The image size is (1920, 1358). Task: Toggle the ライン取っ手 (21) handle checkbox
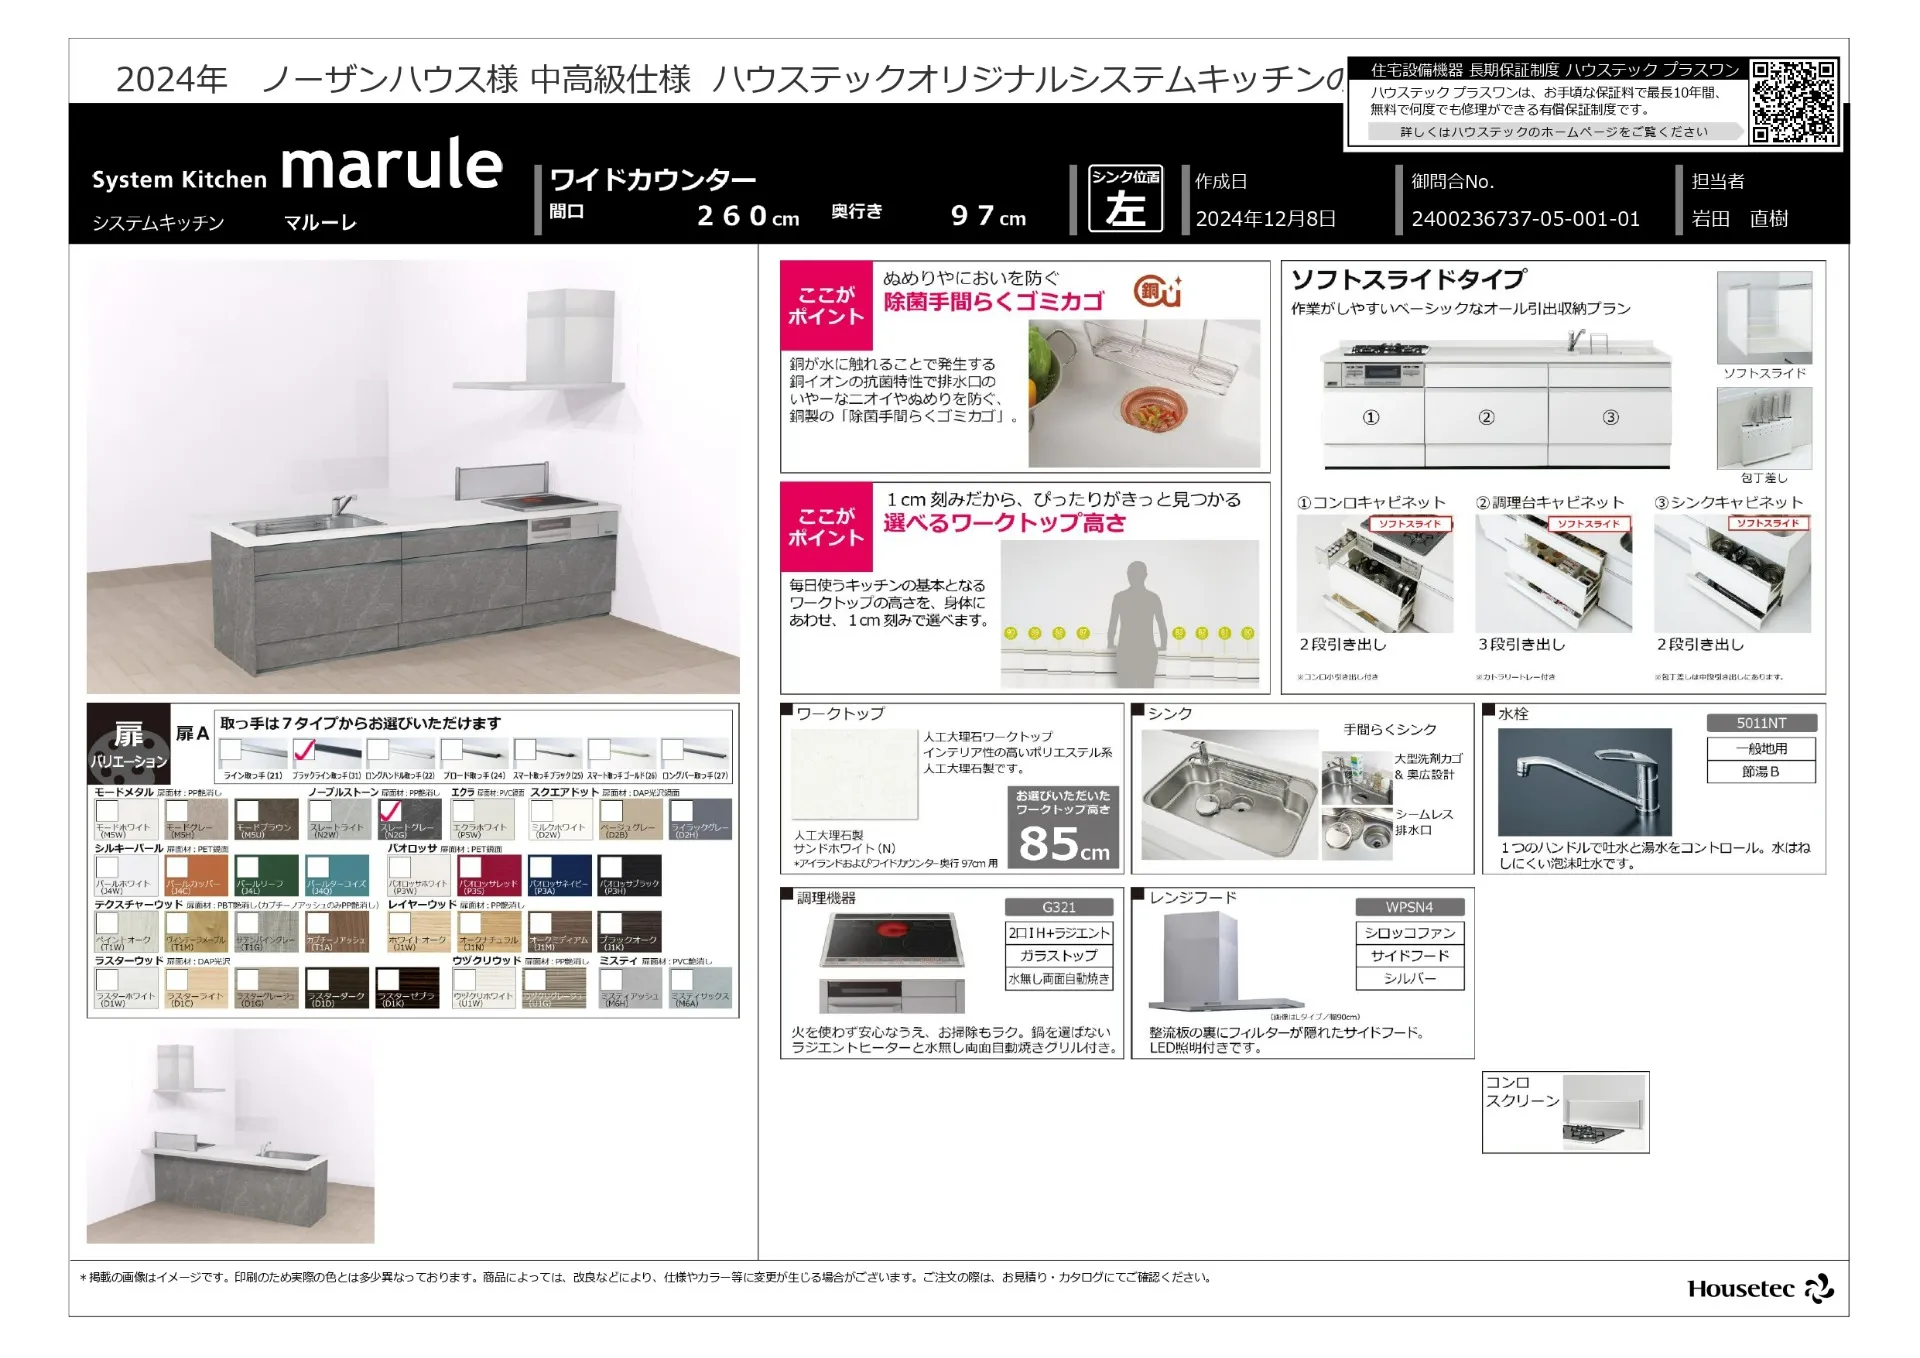(x=231, y=749)
